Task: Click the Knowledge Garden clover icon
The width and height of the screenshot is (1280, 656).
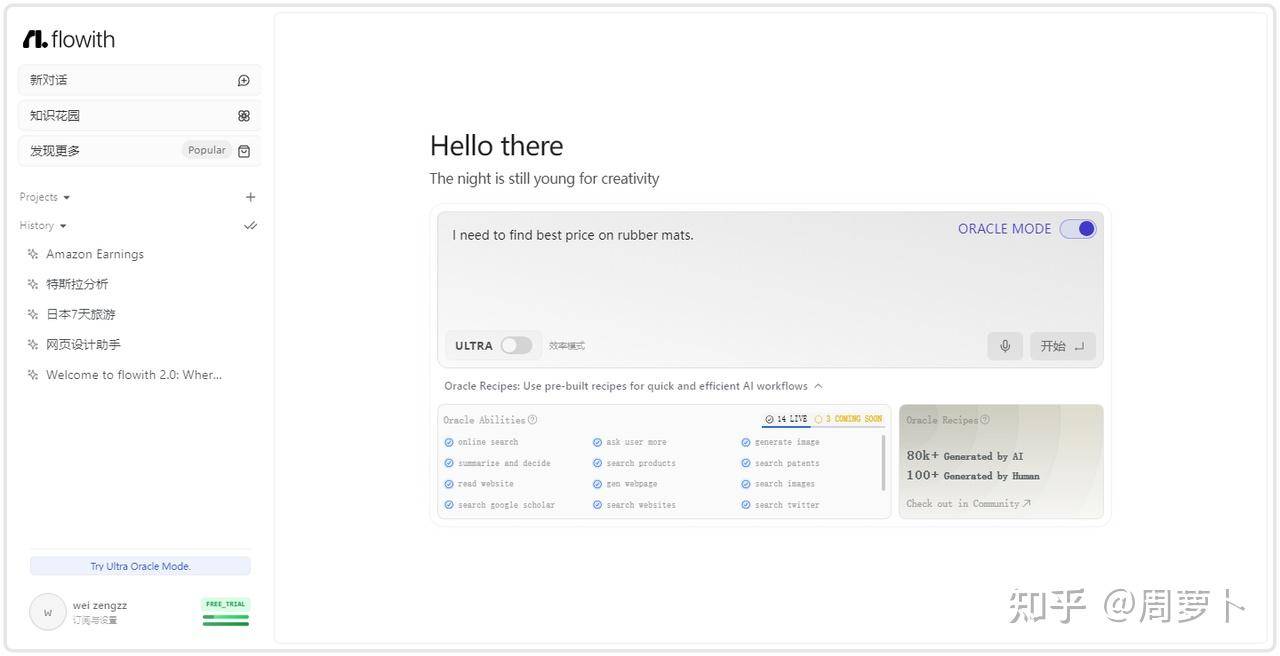Action: 244,116
